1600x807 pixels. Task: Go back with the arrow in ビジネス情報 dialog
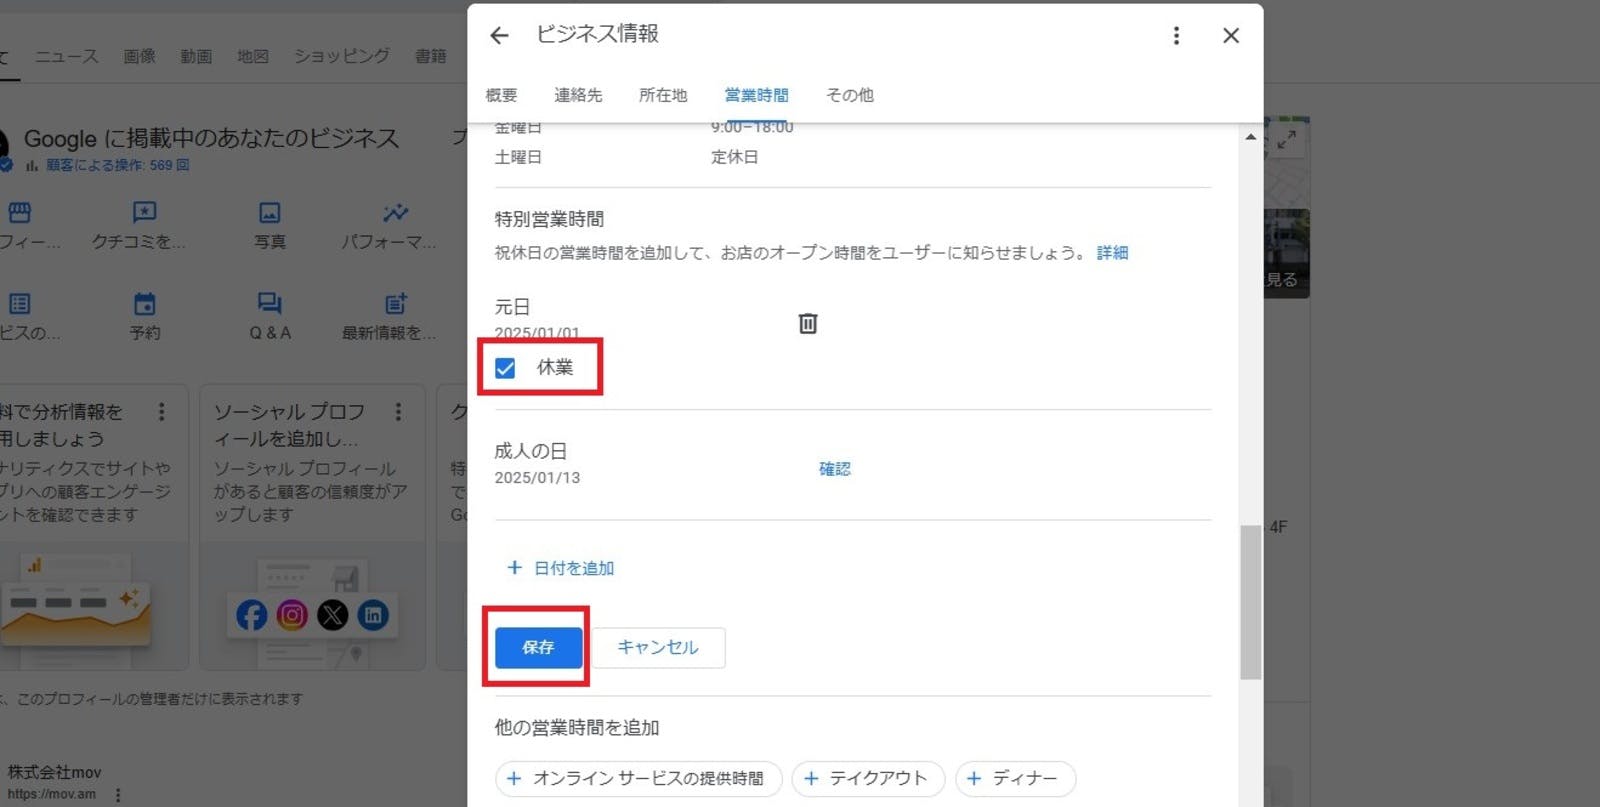[x=499, y=36]
